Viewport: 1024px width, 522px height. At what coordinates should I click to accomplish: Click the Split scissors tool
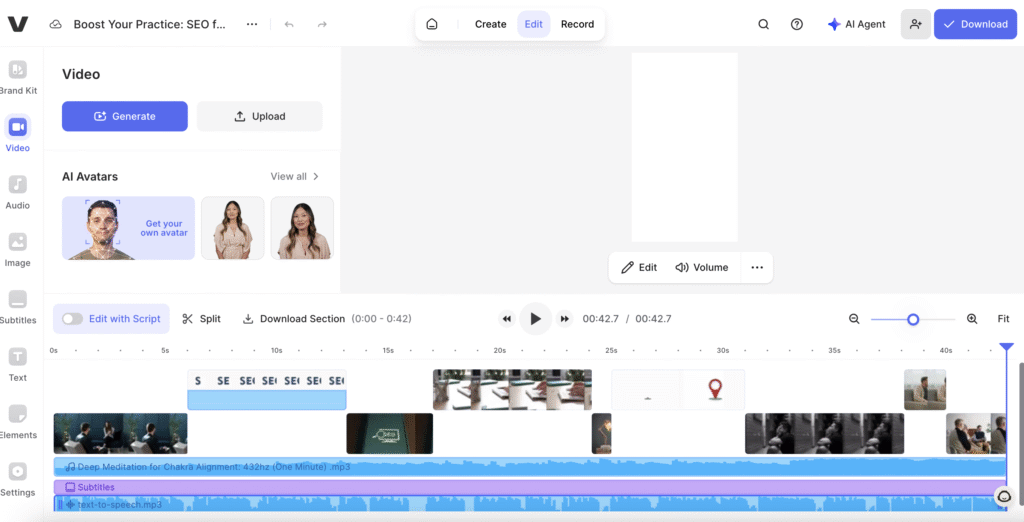click(201, 319)
